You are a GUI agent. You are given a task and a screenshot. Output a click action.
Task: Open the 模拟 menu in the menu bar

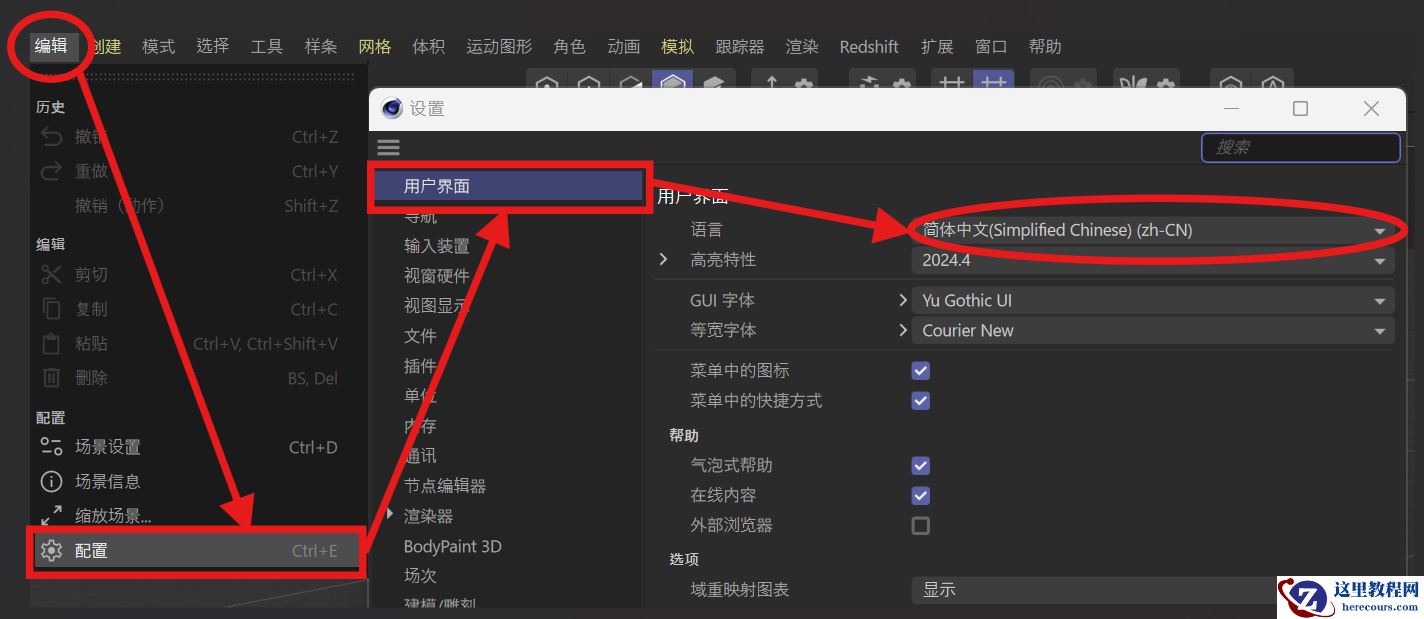[x=677, y=46]
